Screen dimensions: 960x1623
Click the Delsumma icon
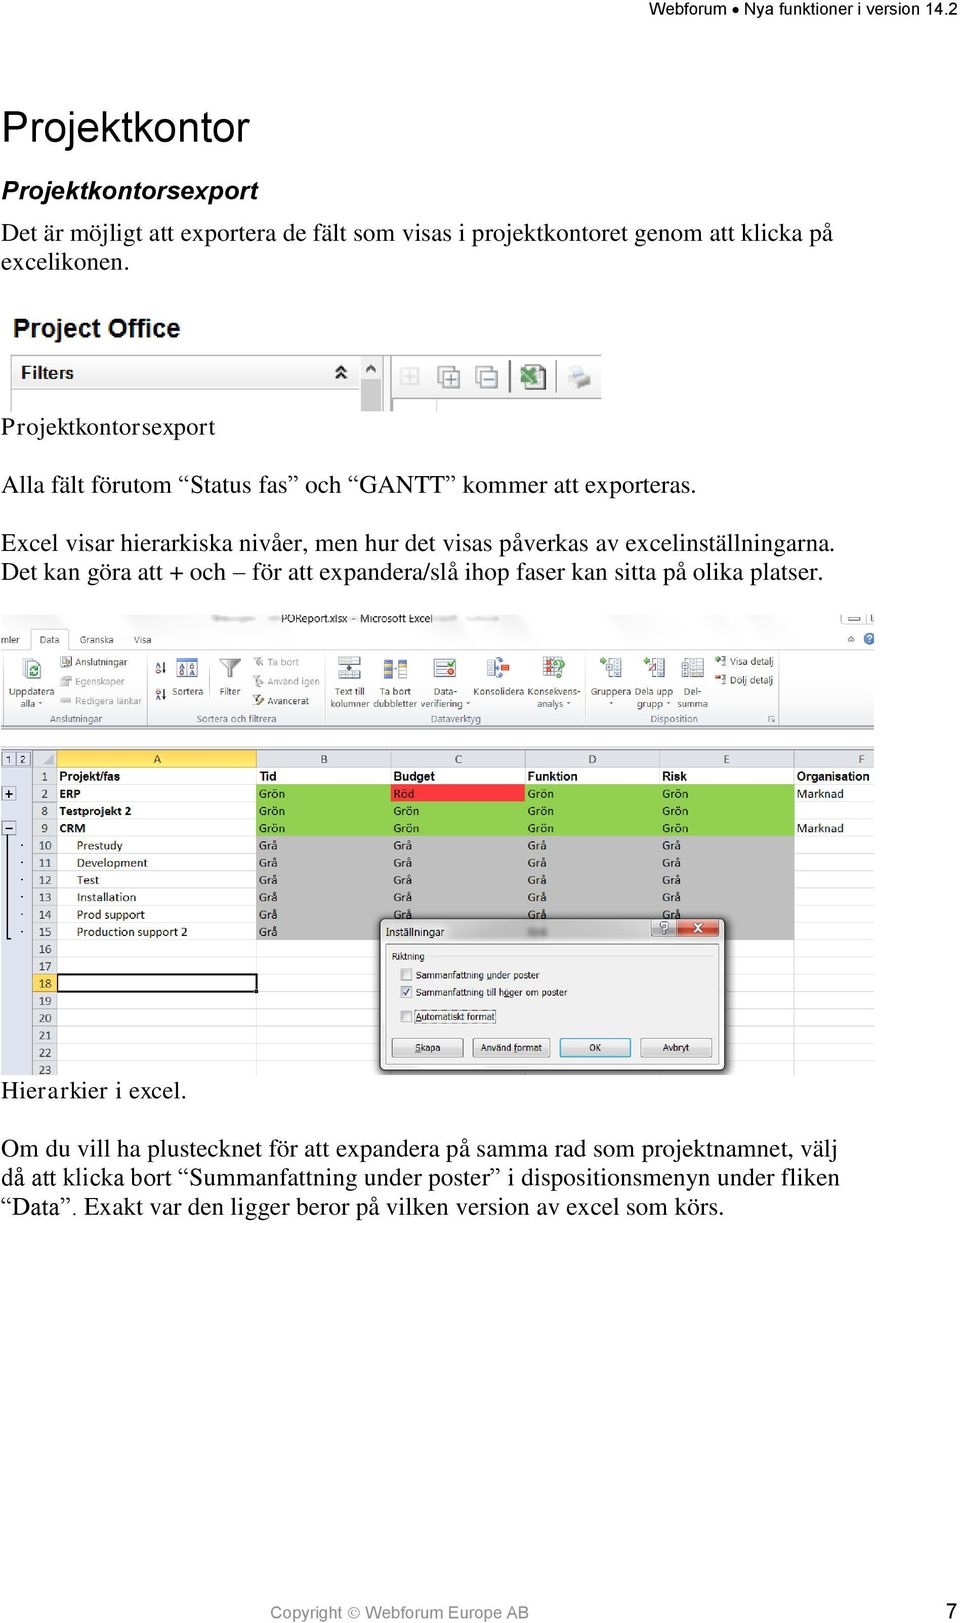tap(692, 668)
